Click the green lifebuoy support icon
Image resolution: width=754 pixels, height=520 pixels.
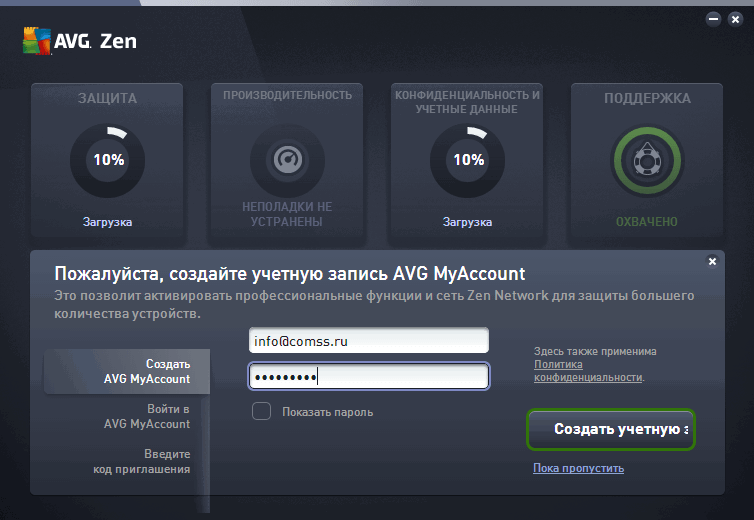pos(647,160)
